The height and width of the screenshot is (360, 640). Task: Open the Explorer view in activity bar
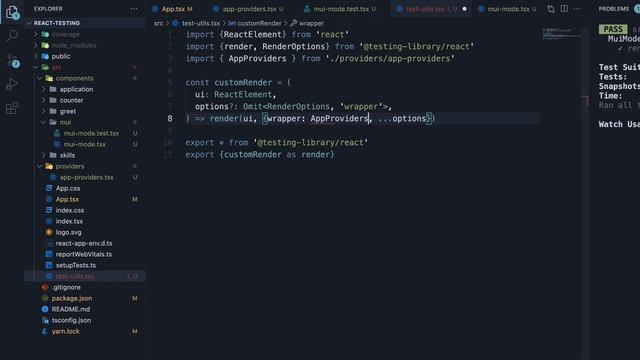point(12,12)
